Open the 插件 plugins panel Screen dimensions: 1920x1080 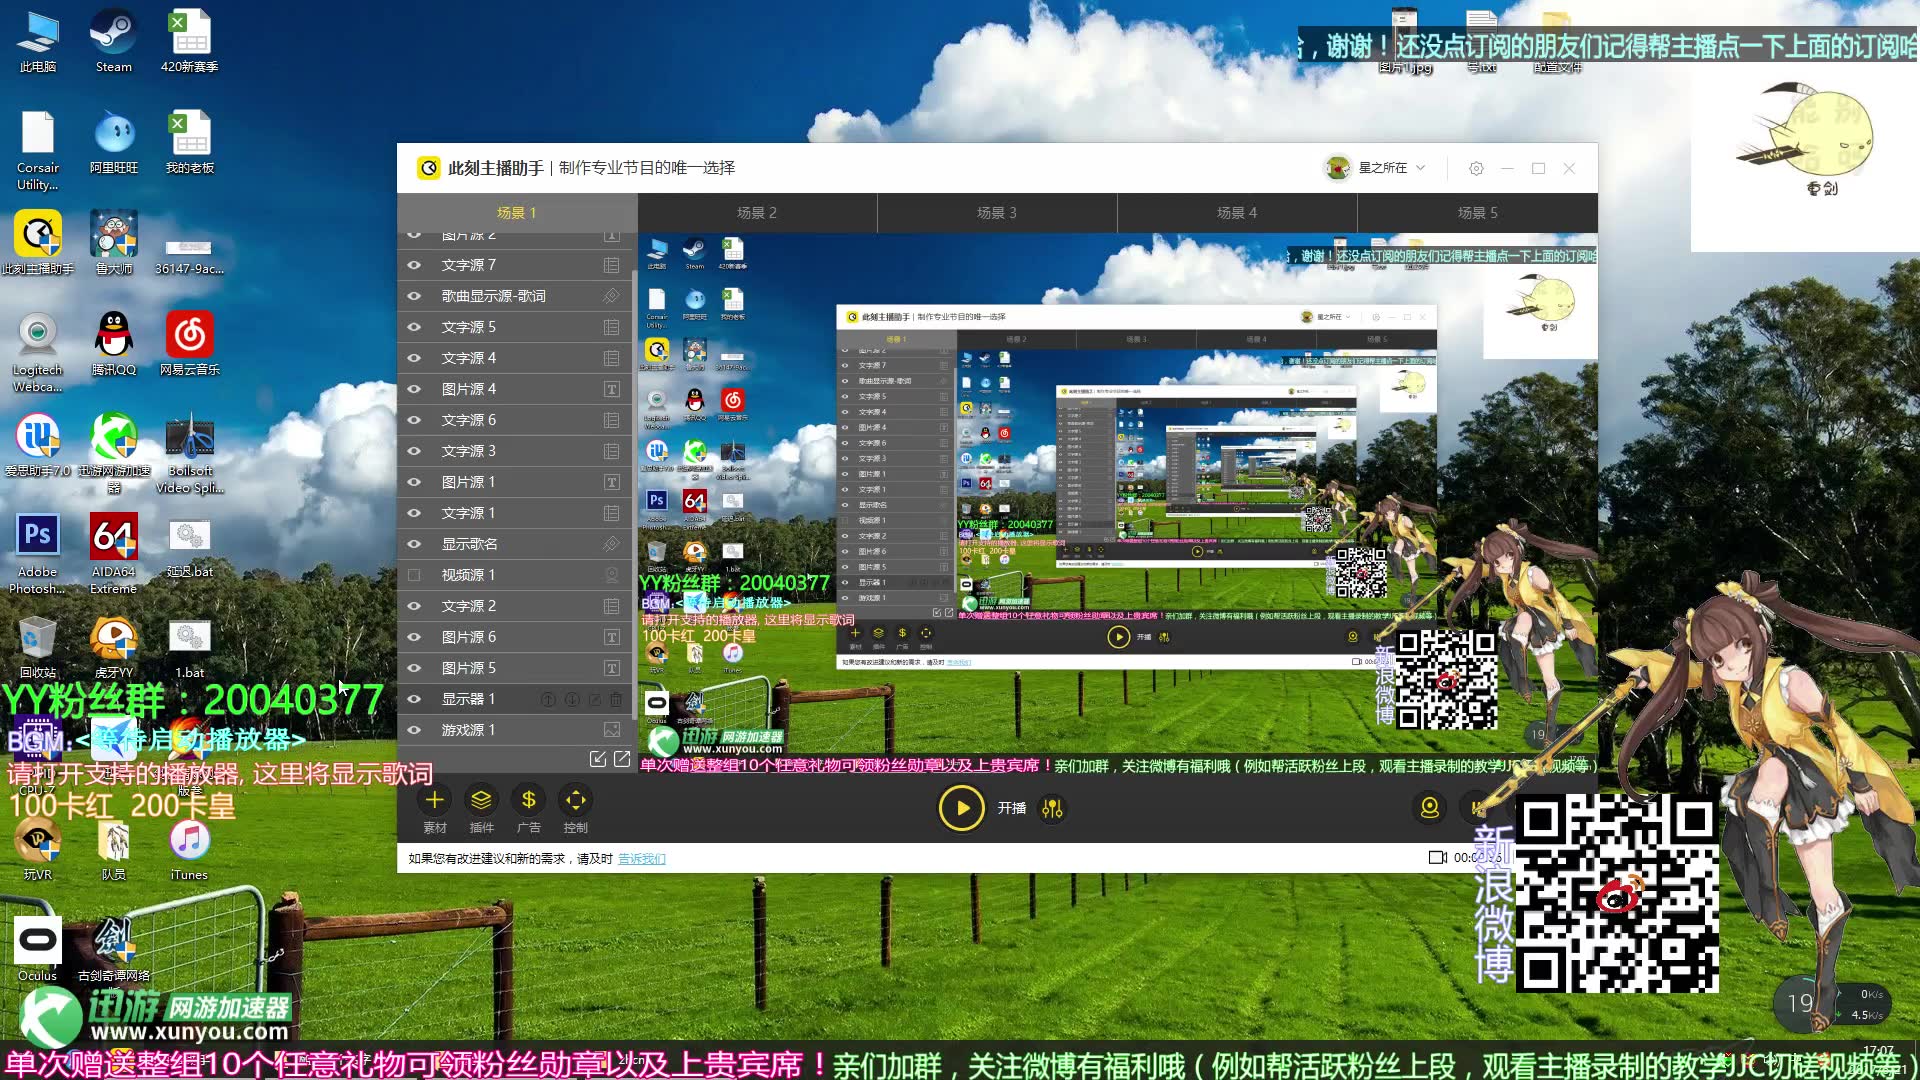pos(481,801)
